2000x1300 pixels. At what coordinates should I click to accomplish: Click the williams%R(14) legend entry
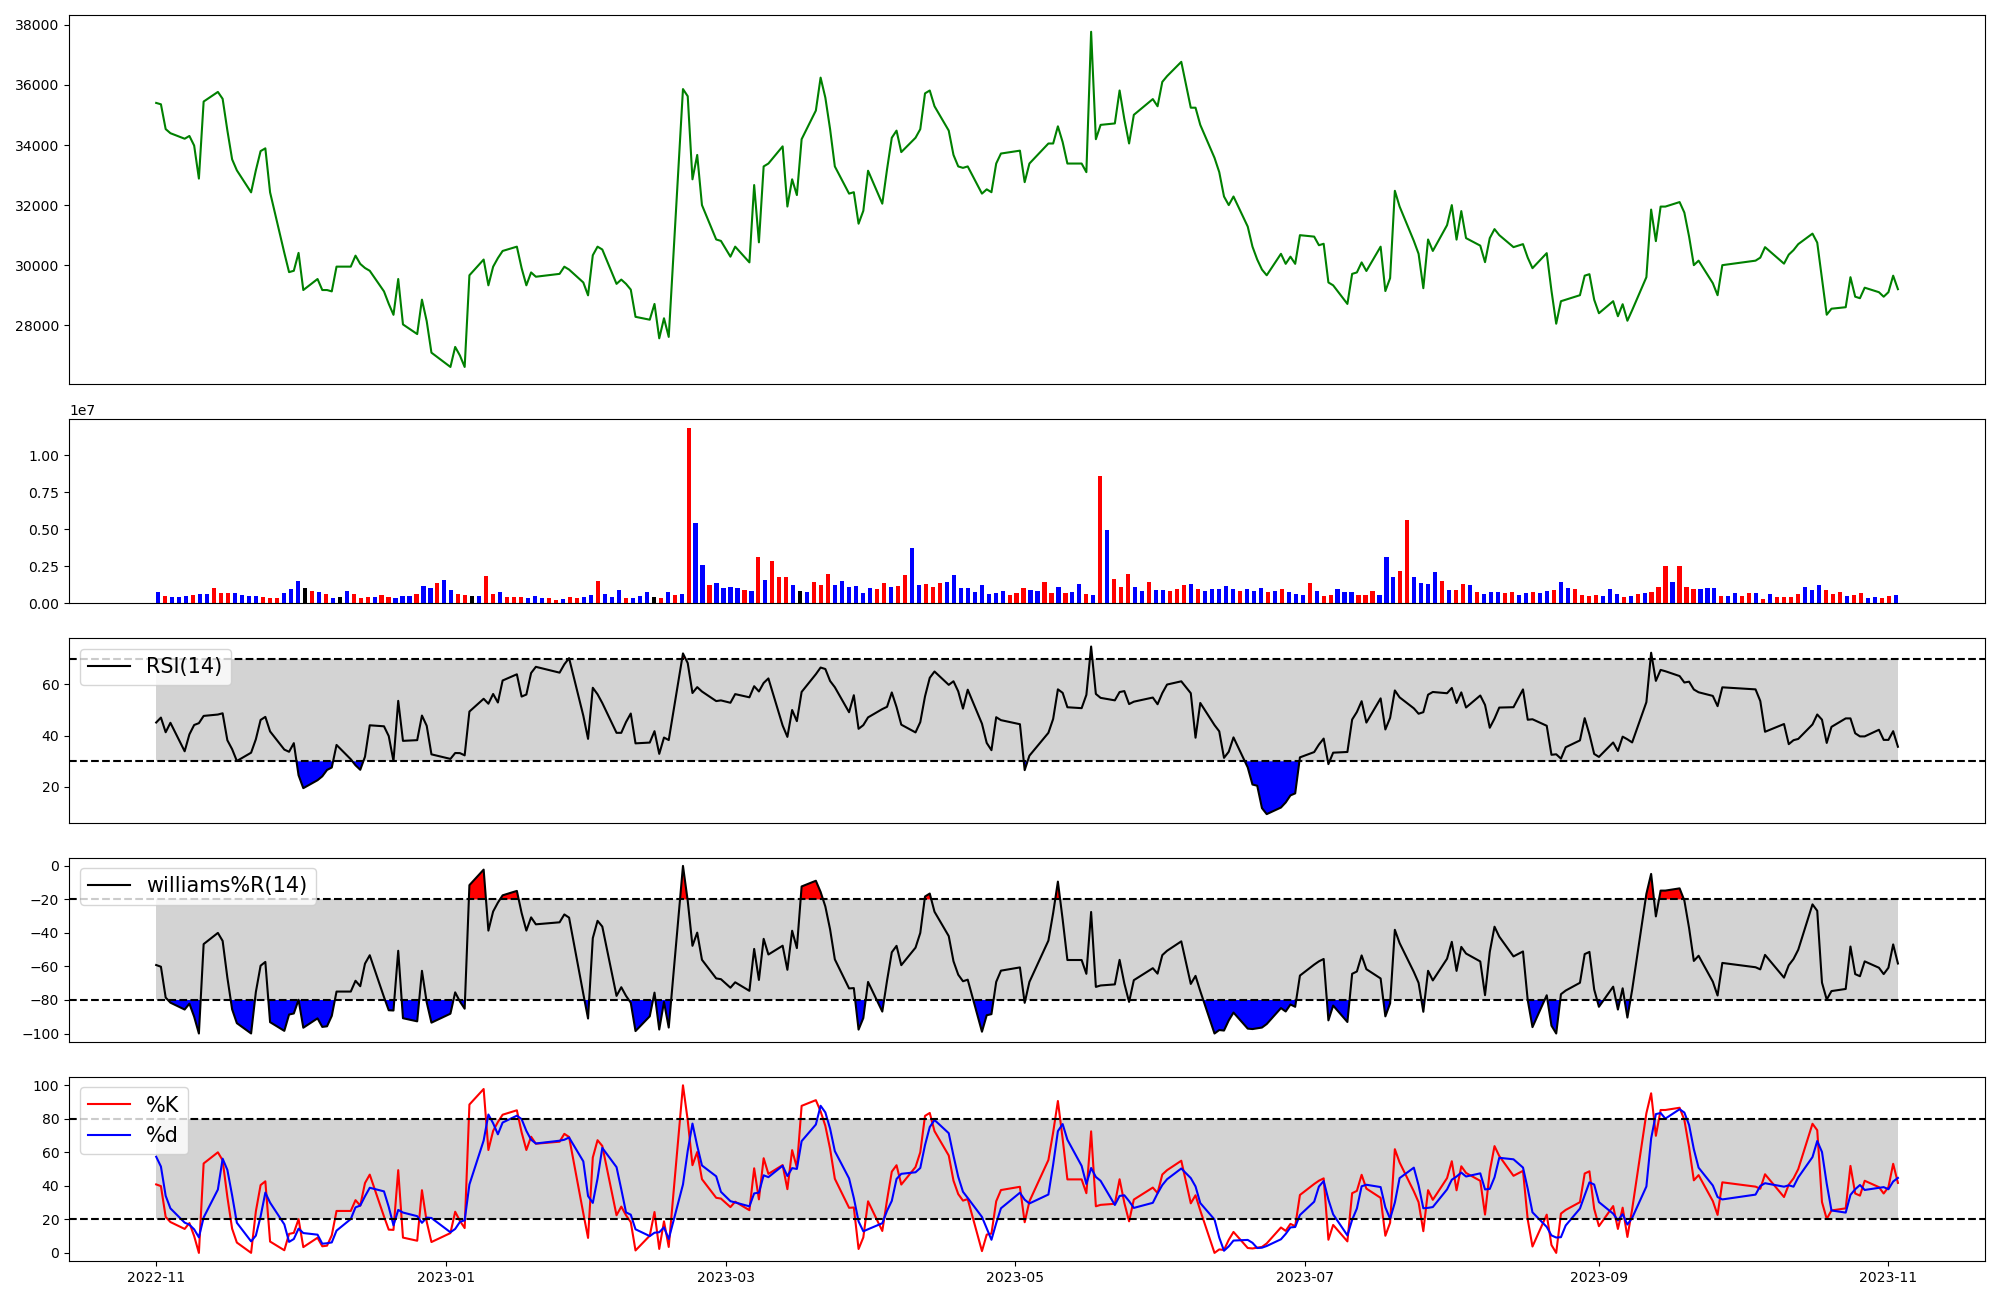coord(226,885)
